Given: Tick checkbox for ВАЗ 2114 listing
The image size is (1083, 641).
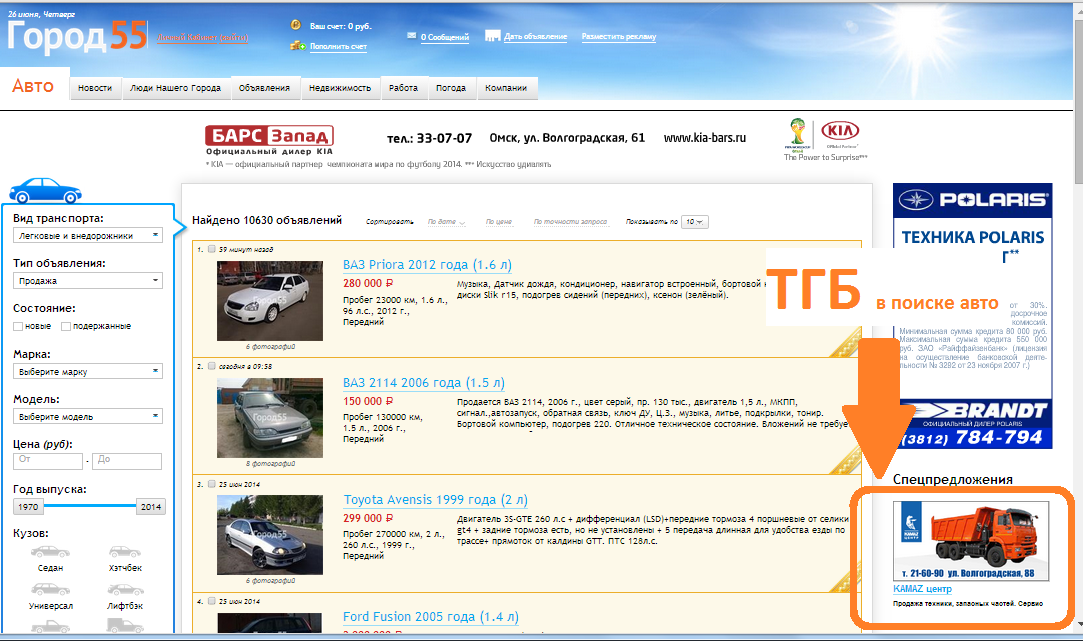Looking at the screenshot, I should click(212, 366).
